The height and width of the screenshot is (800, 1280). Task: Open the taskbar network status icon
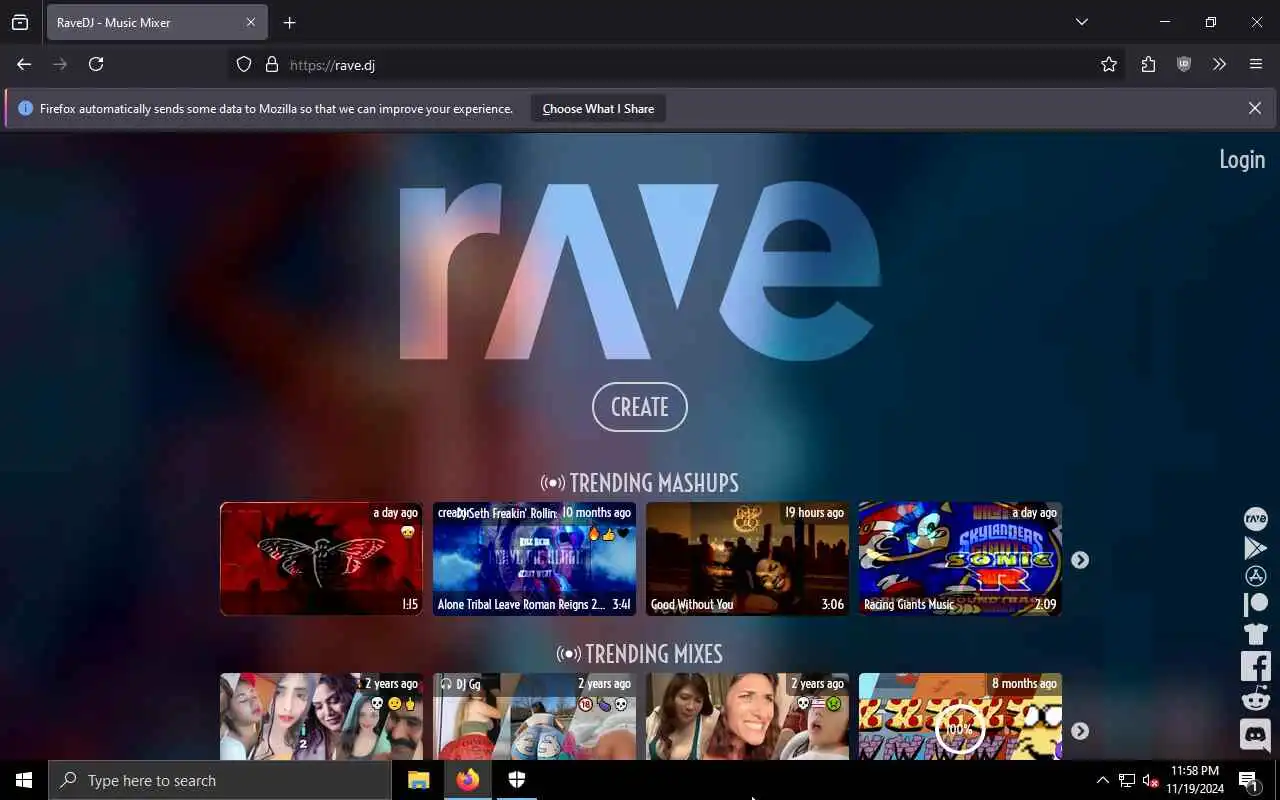pyautogui.click(x=1126, y=780)
